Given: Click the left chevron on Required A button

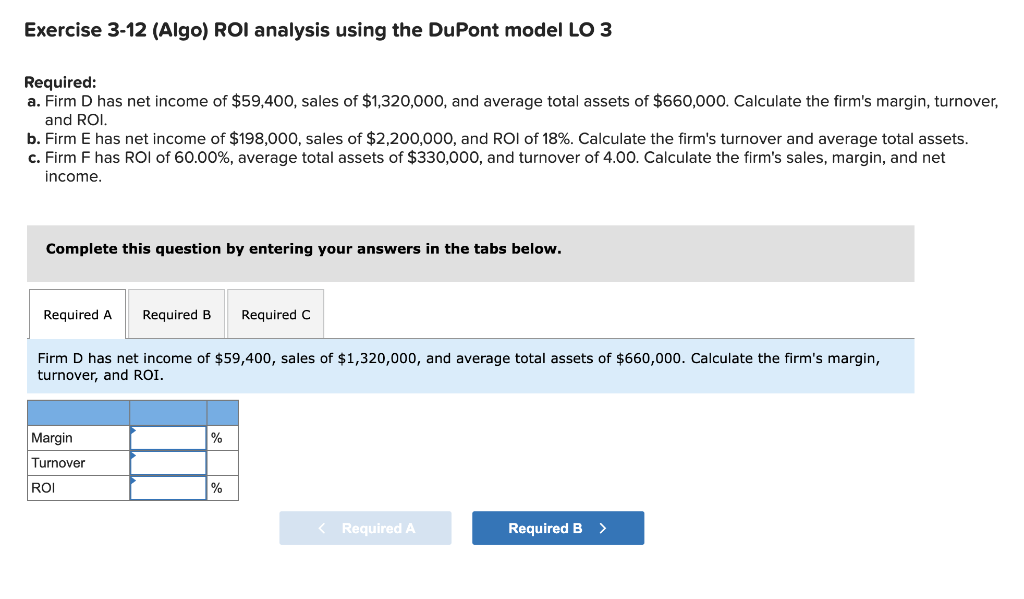Looking at the screenshot, I should point(321,527).
